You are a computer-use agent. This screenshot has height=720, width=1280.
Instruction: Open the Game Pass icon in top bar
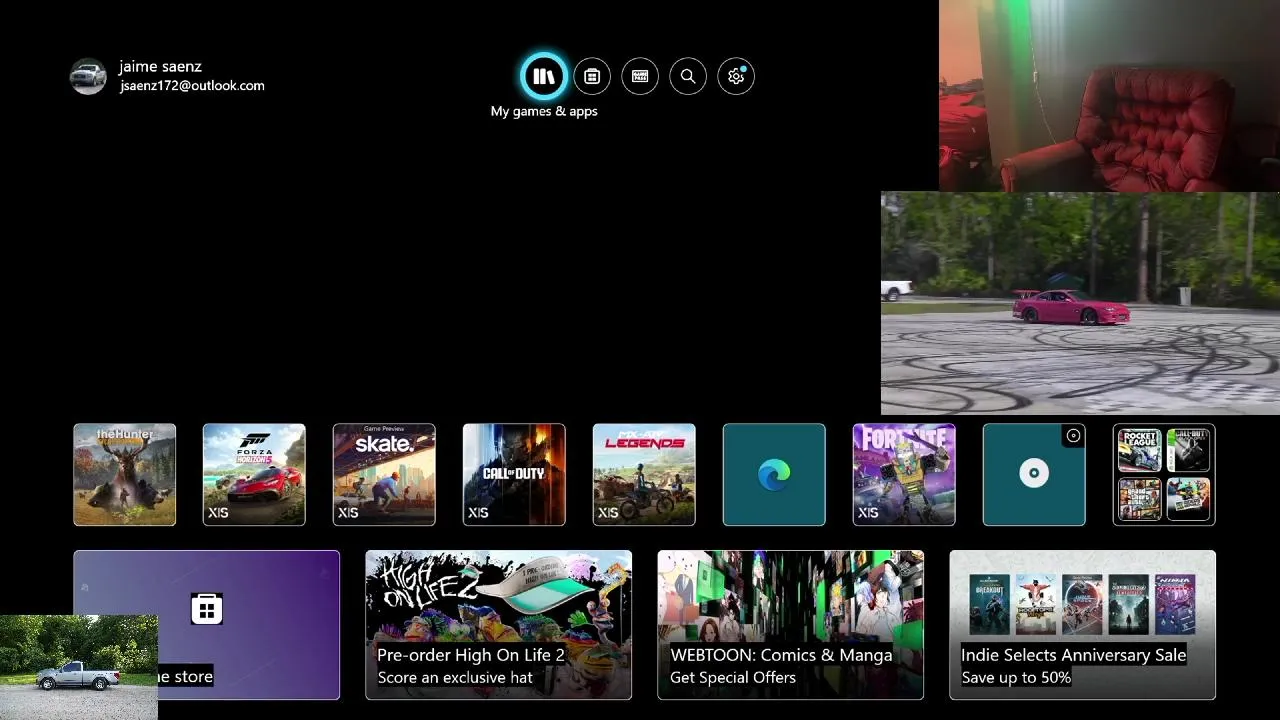[x=640, y=76]
